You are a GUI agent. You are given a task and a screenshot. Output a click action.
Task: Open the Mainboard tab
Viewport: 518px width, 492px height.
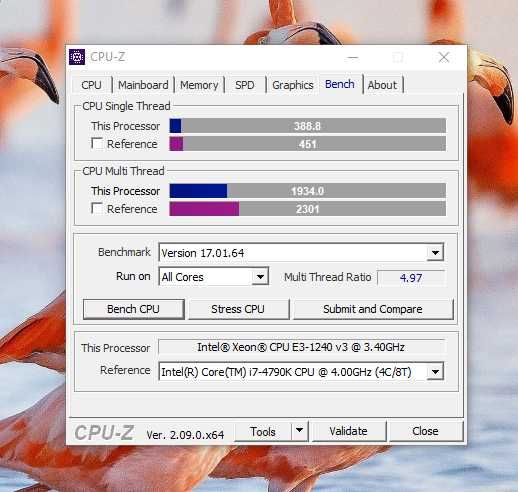coord(143,85)
